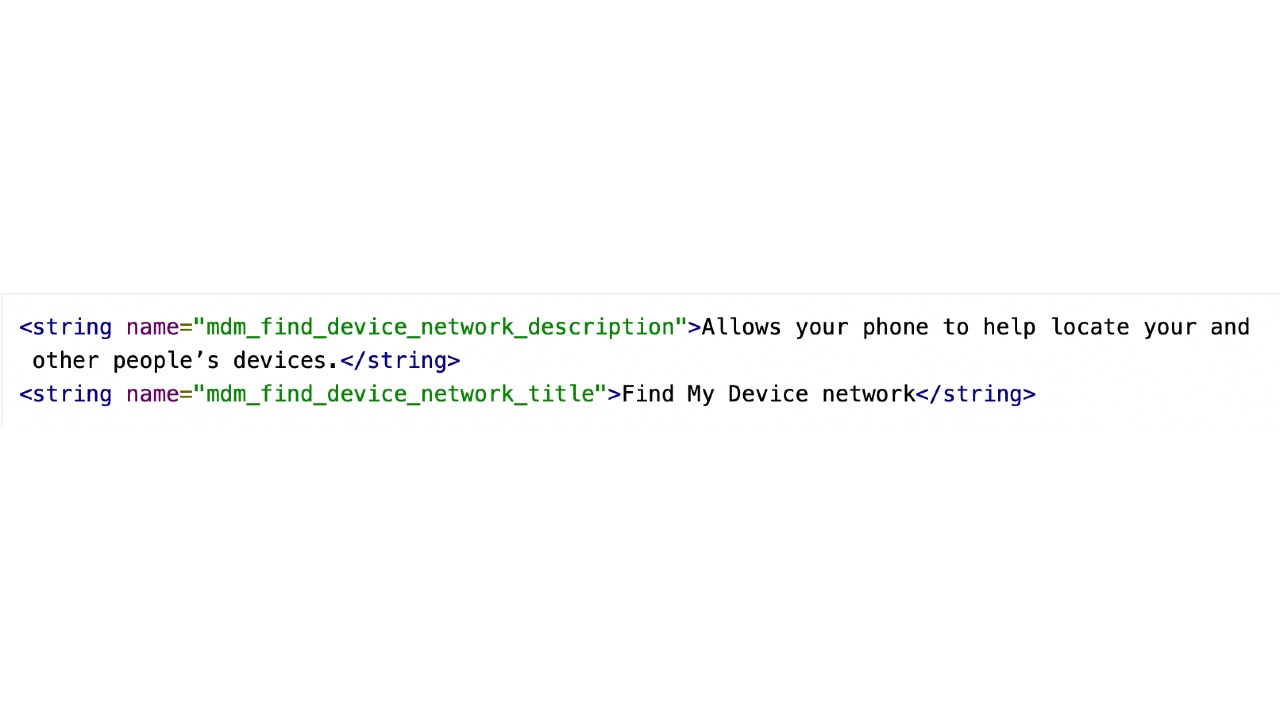The width and height of the screenshot is (1280, 720).
Task: Click the word people's on second line
Action: point(166,361)
